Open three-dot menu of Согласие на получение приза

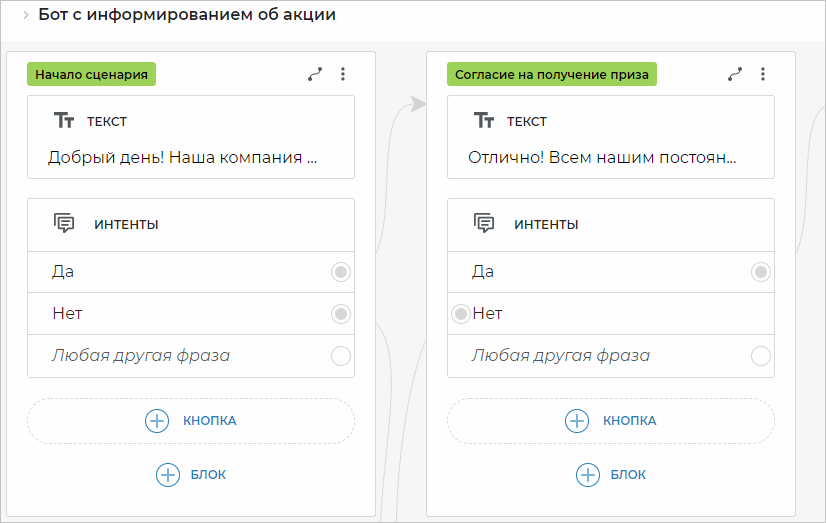763,74
